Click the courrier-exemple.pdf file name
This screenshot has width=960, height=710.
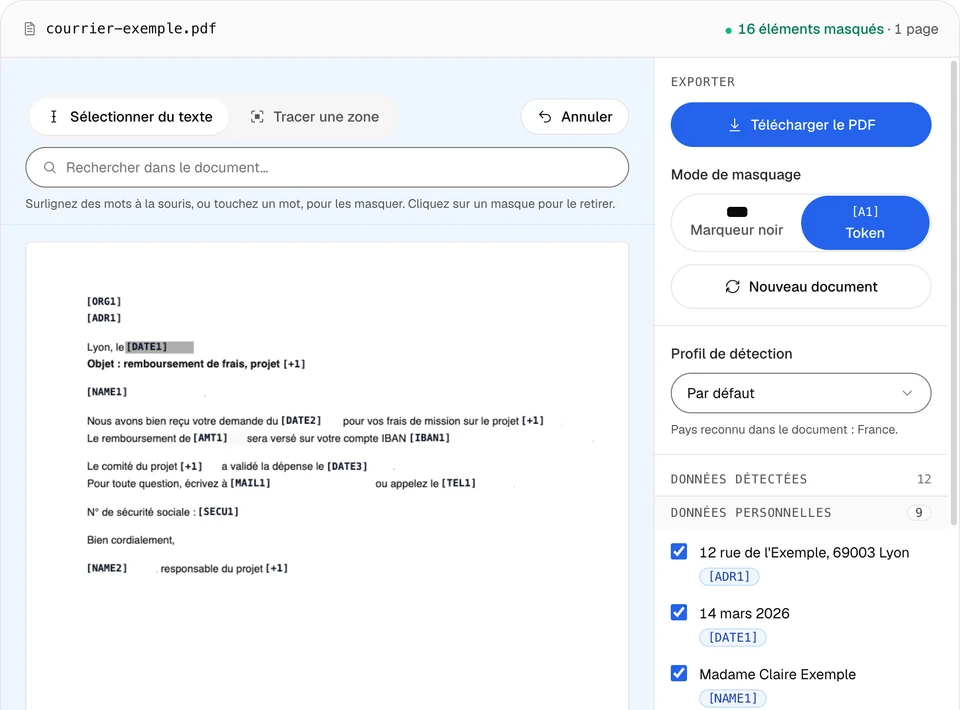tap(131, 29)
